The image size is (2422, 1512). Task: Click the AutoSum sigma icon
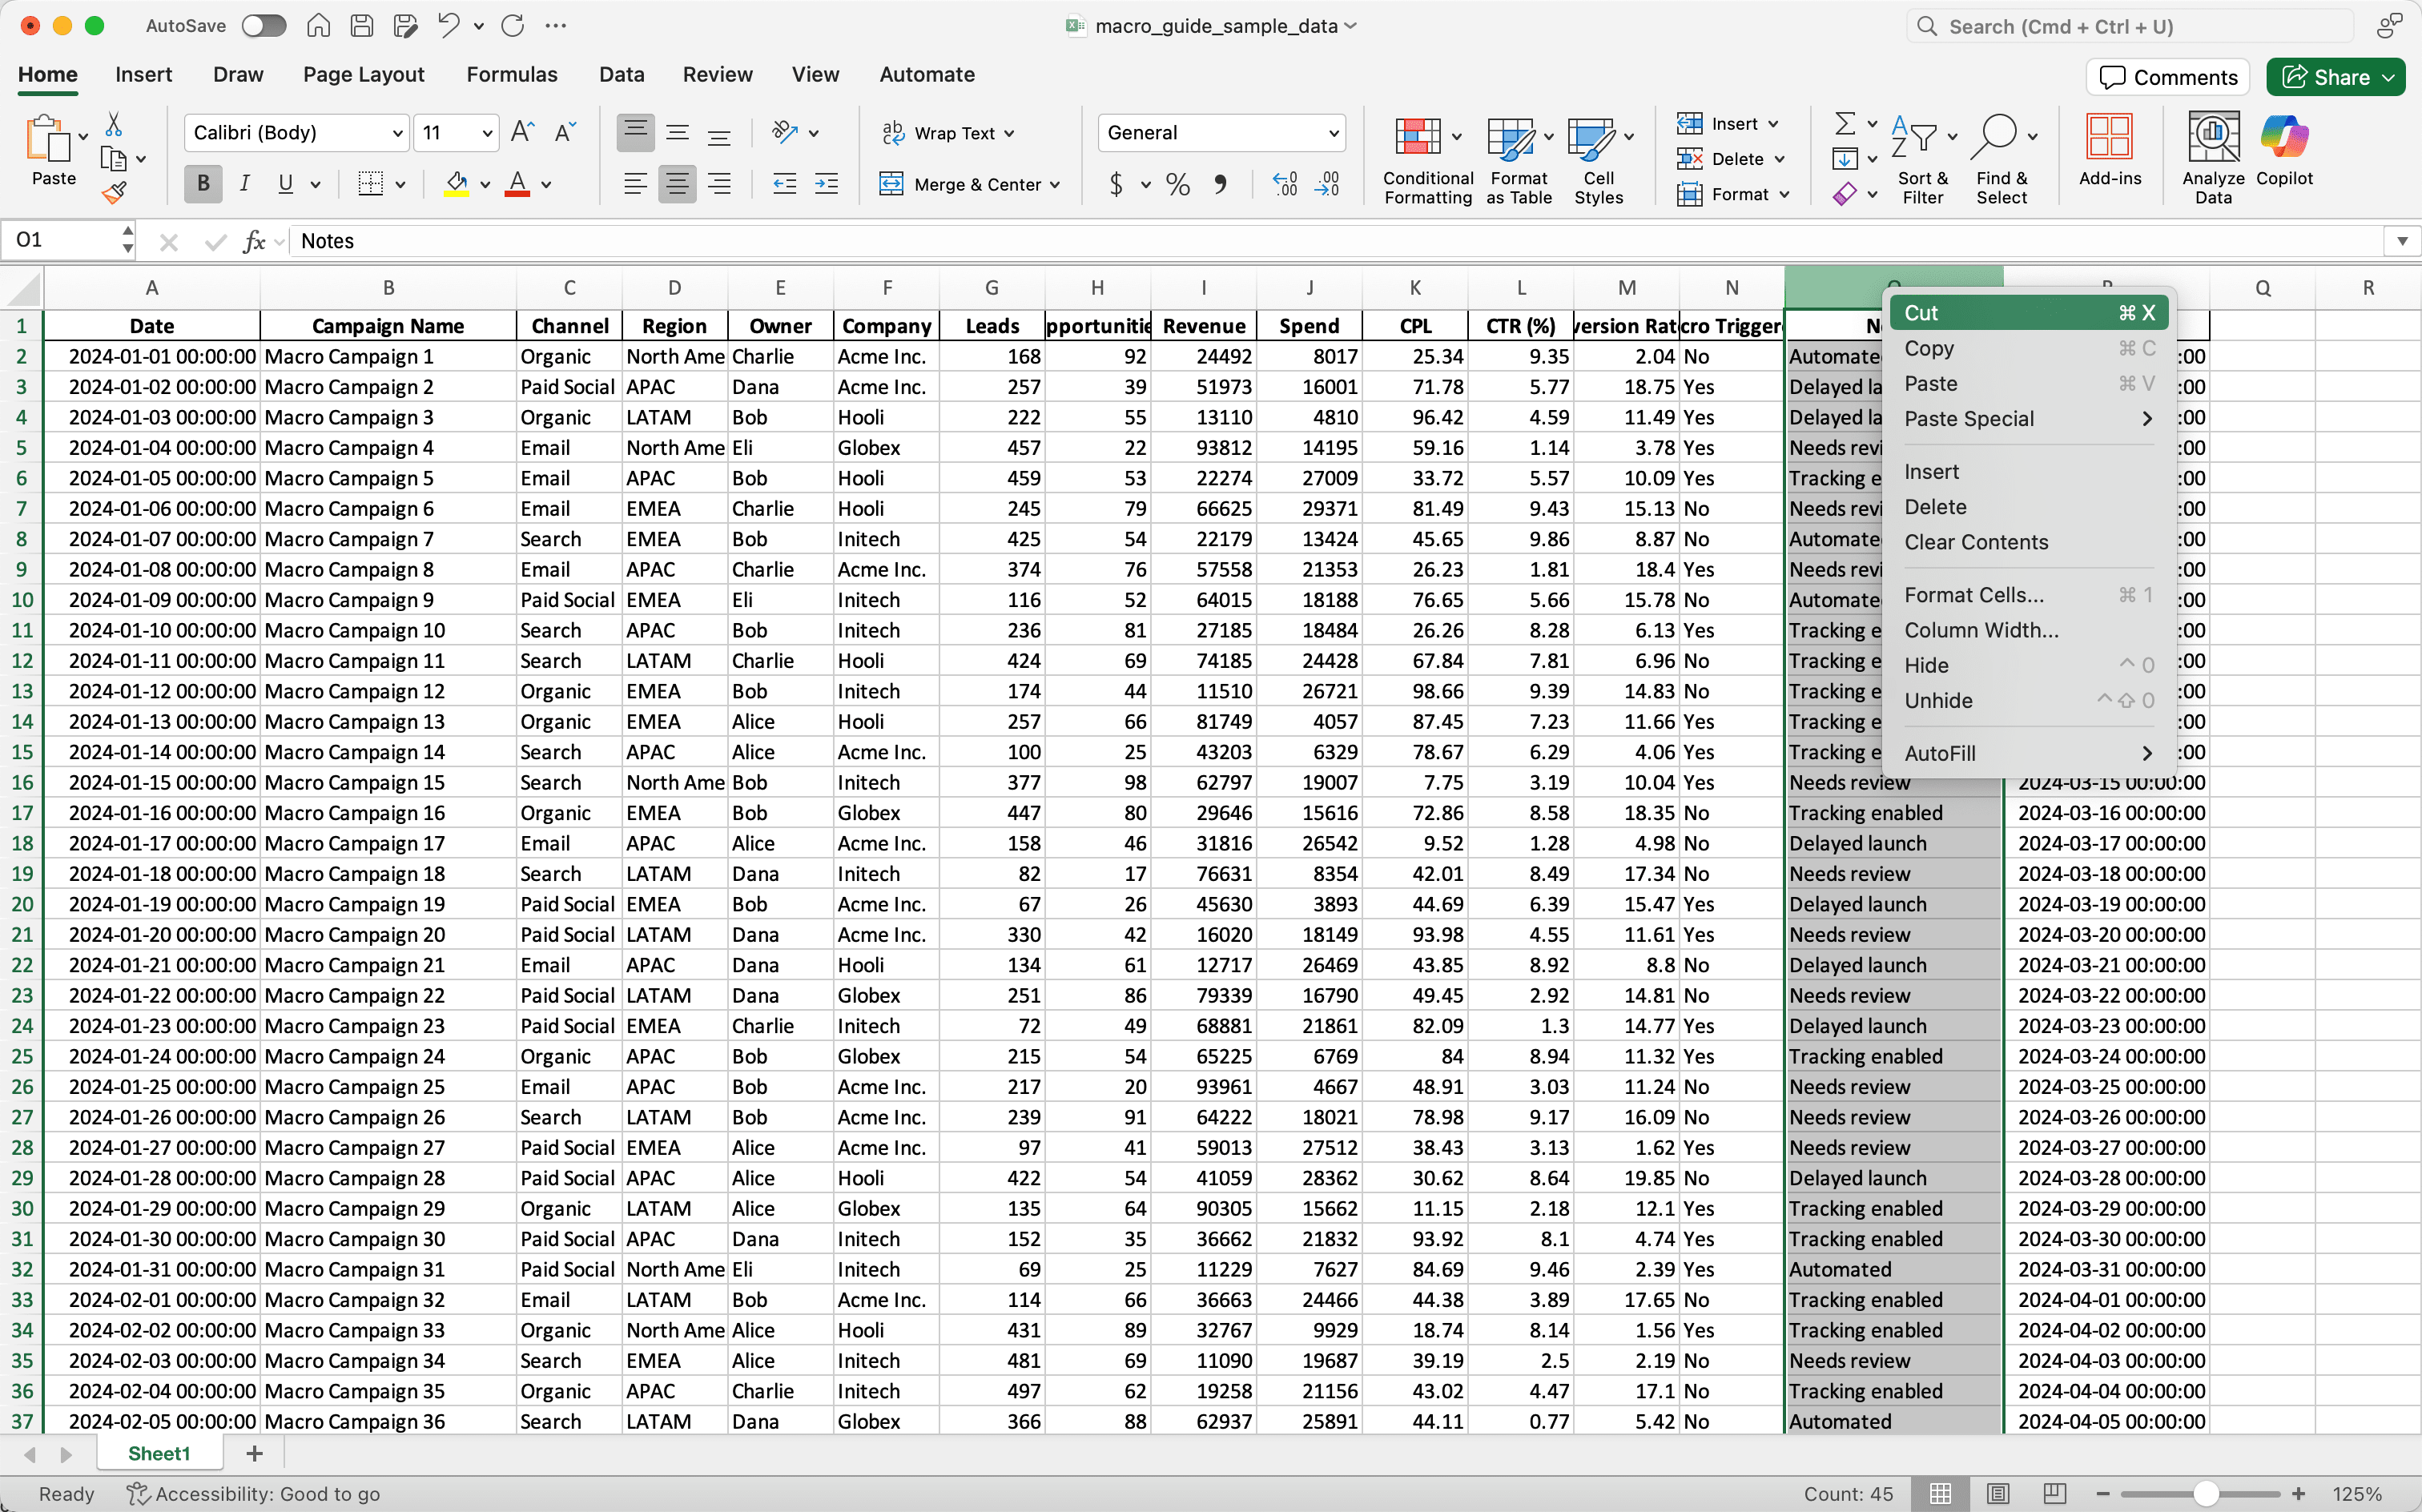click(1845, 124)
